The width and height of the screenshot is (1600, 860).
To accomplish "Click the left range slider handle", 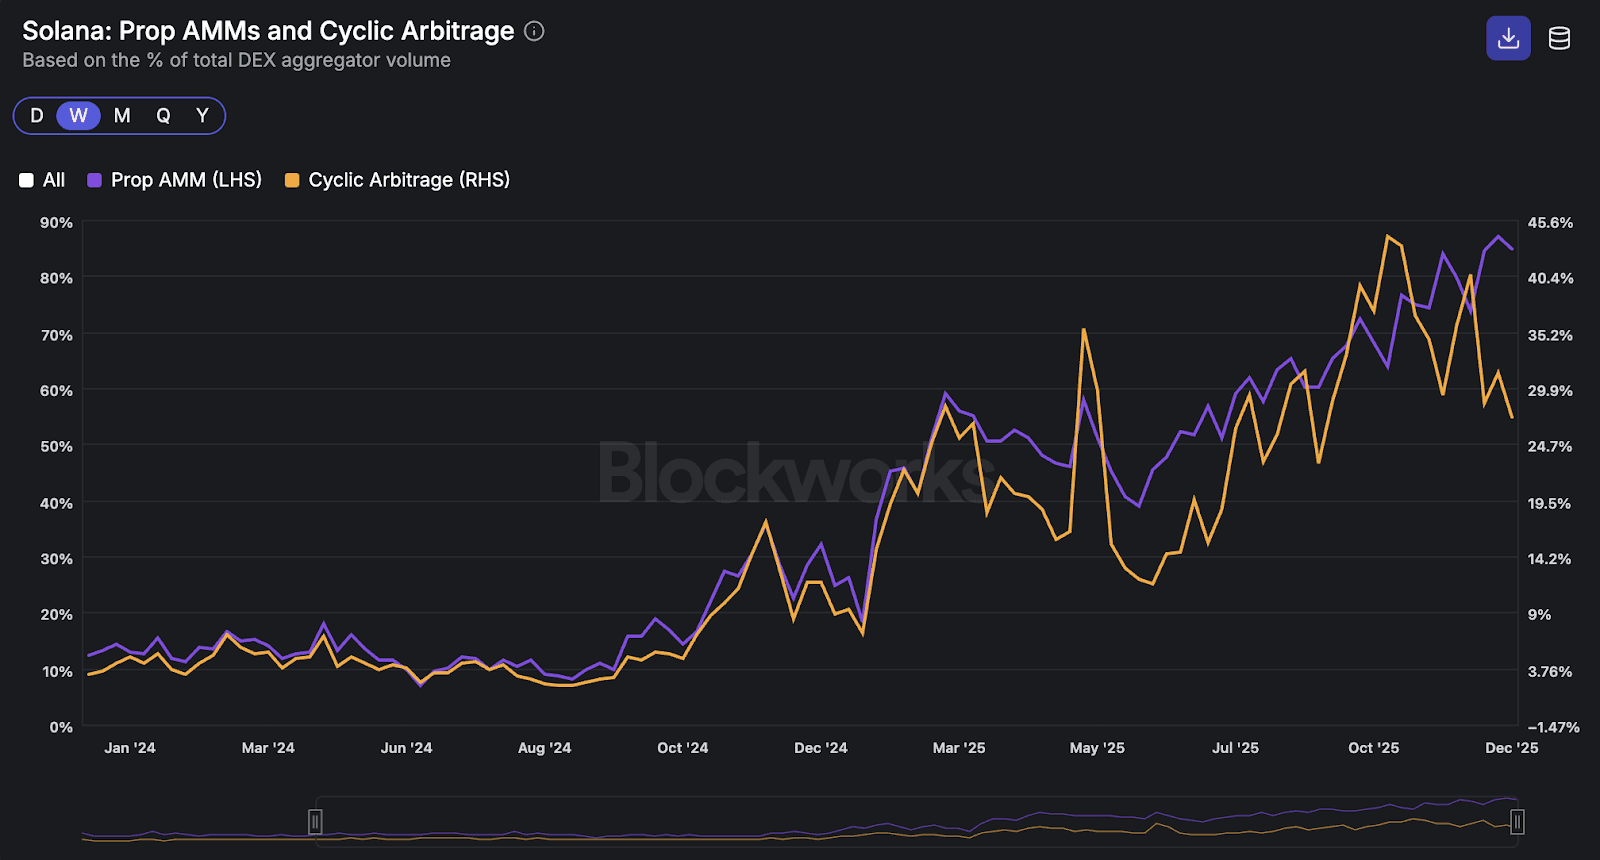I will click(x=315, y=822).
